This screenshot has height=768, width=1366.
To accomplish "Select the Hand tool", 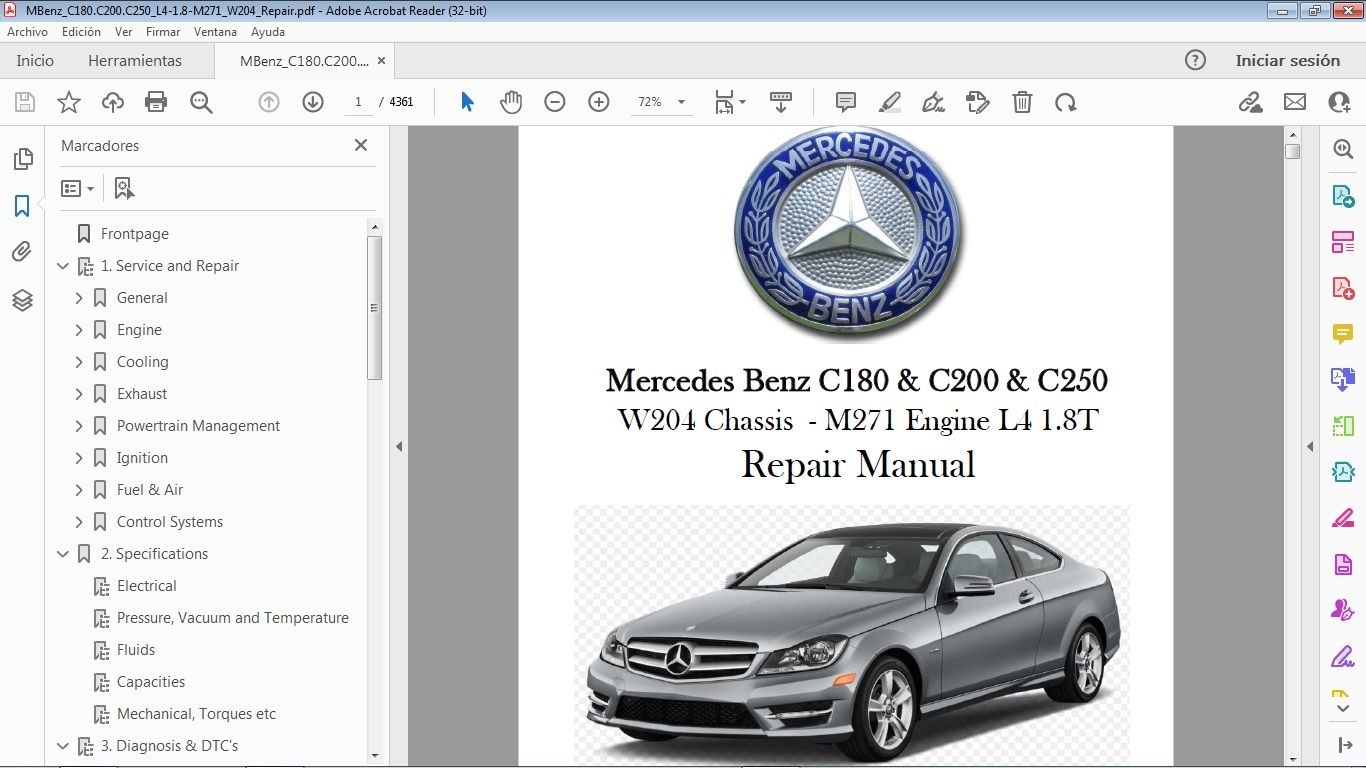I will [511, 101].
